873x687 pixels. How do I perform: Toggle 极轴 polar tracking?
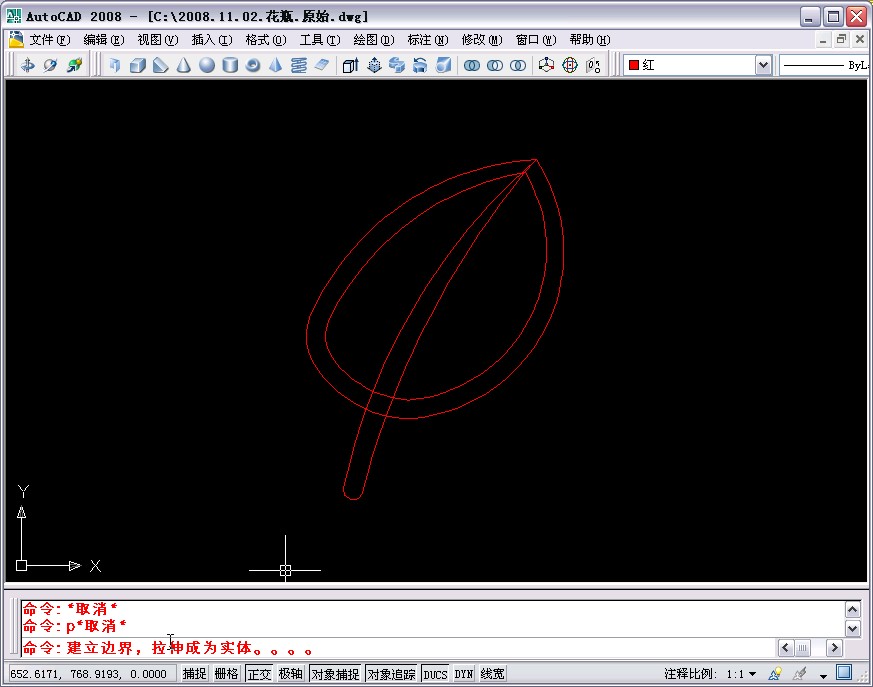tap(291, 674)
